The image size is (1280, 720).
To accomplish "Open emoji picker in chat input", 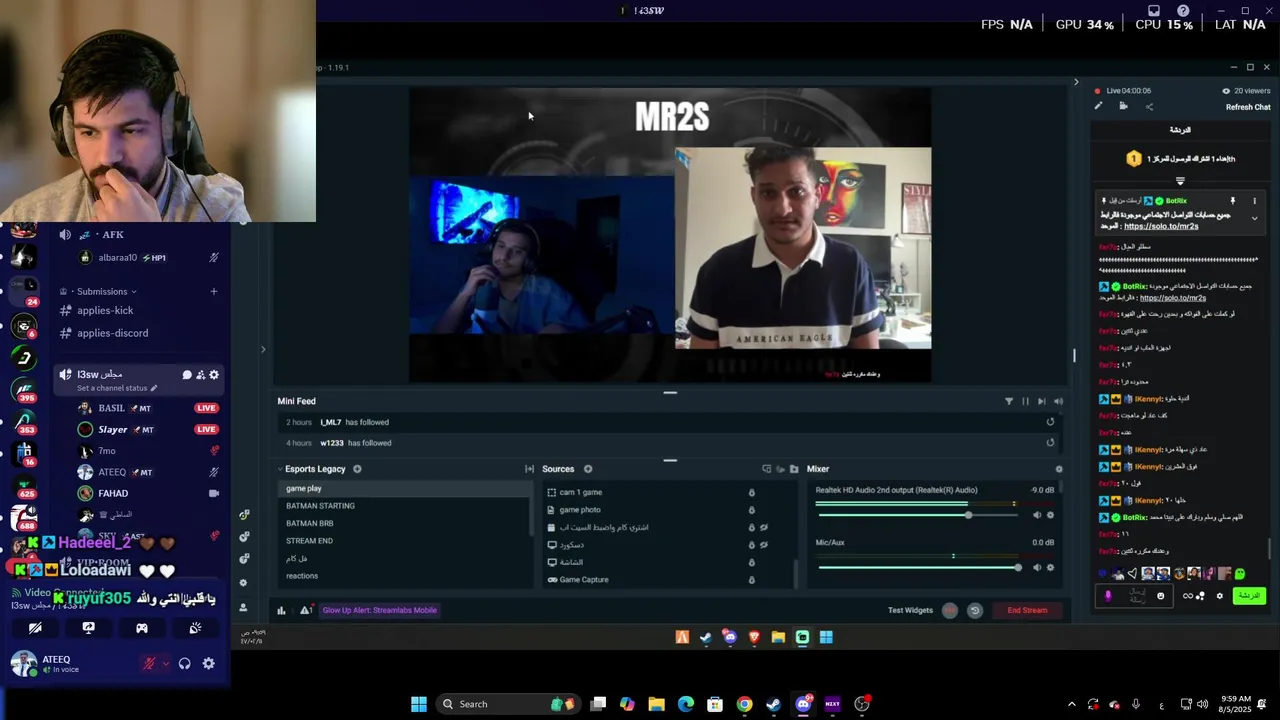I will point(1160,596).
